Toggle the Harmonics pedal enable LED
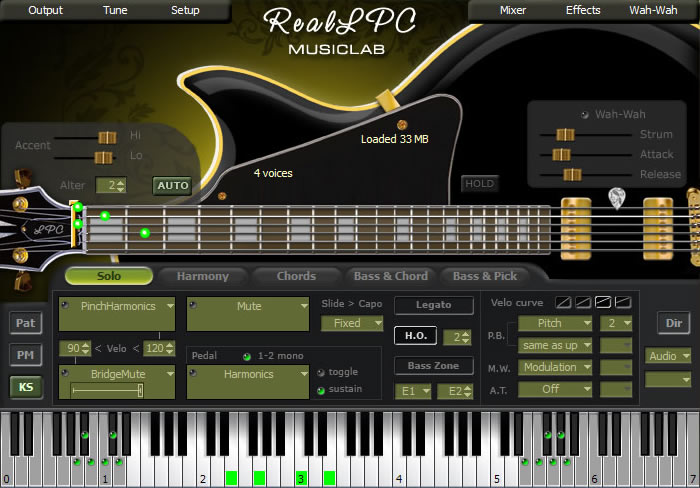This screenshot has width=700, height=488. [x=193, y=373]
